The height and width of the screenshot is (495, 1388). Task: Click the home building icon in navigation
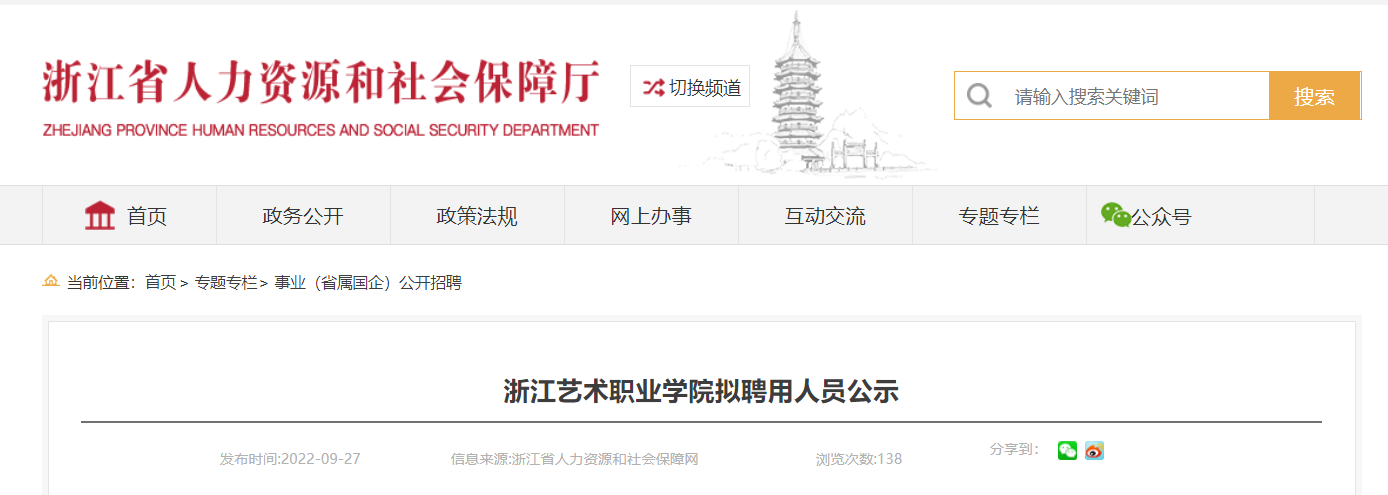click(x=100, y=215)
